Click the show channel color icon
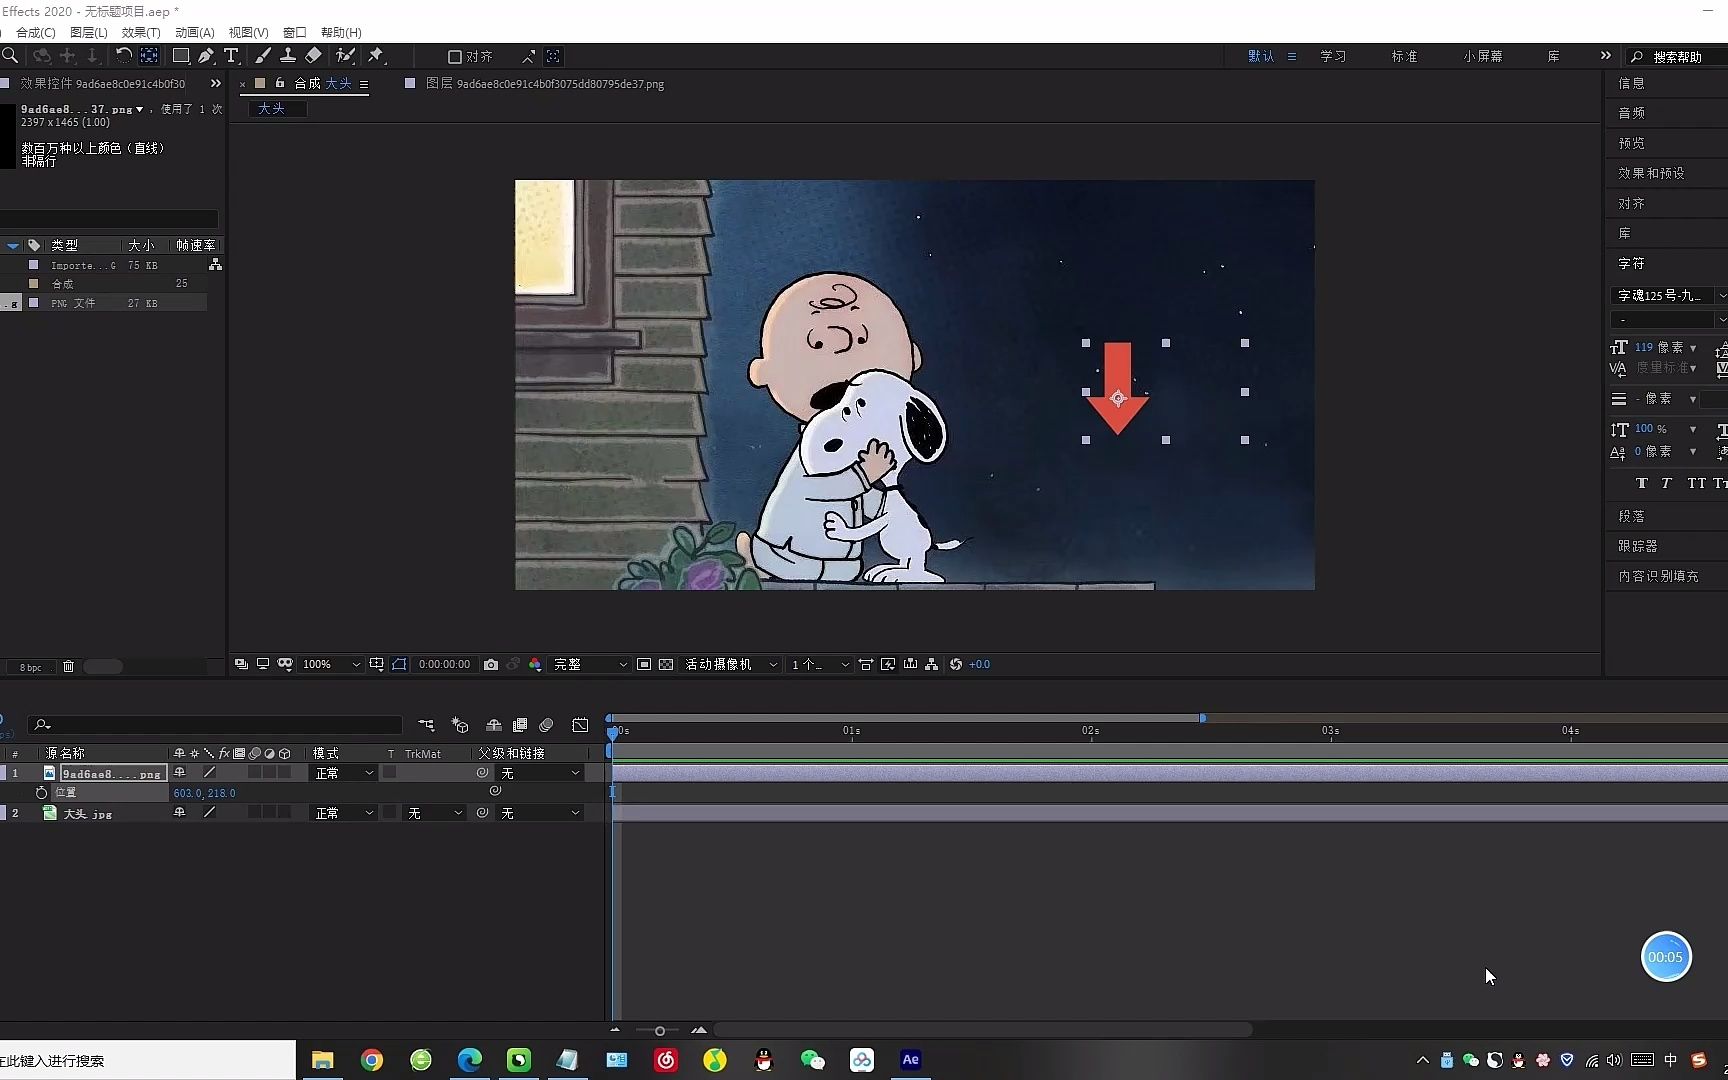 [535, 664]
